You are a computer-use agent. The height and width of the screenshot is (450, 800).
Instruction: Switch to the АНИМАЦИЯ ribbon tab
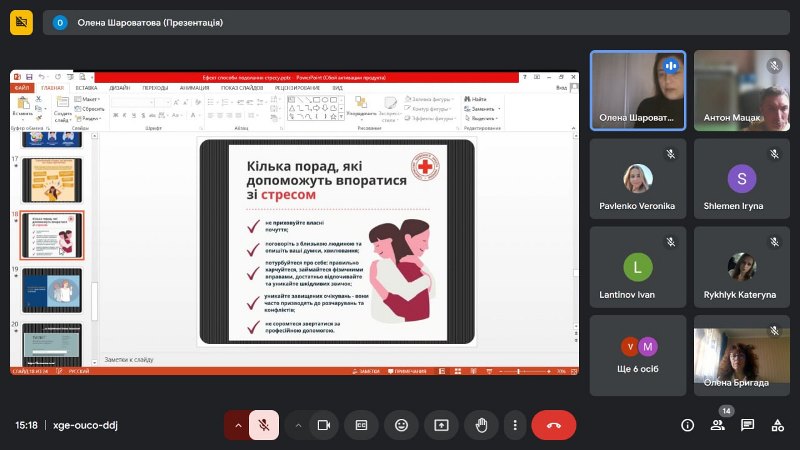(x=194, y=88)
